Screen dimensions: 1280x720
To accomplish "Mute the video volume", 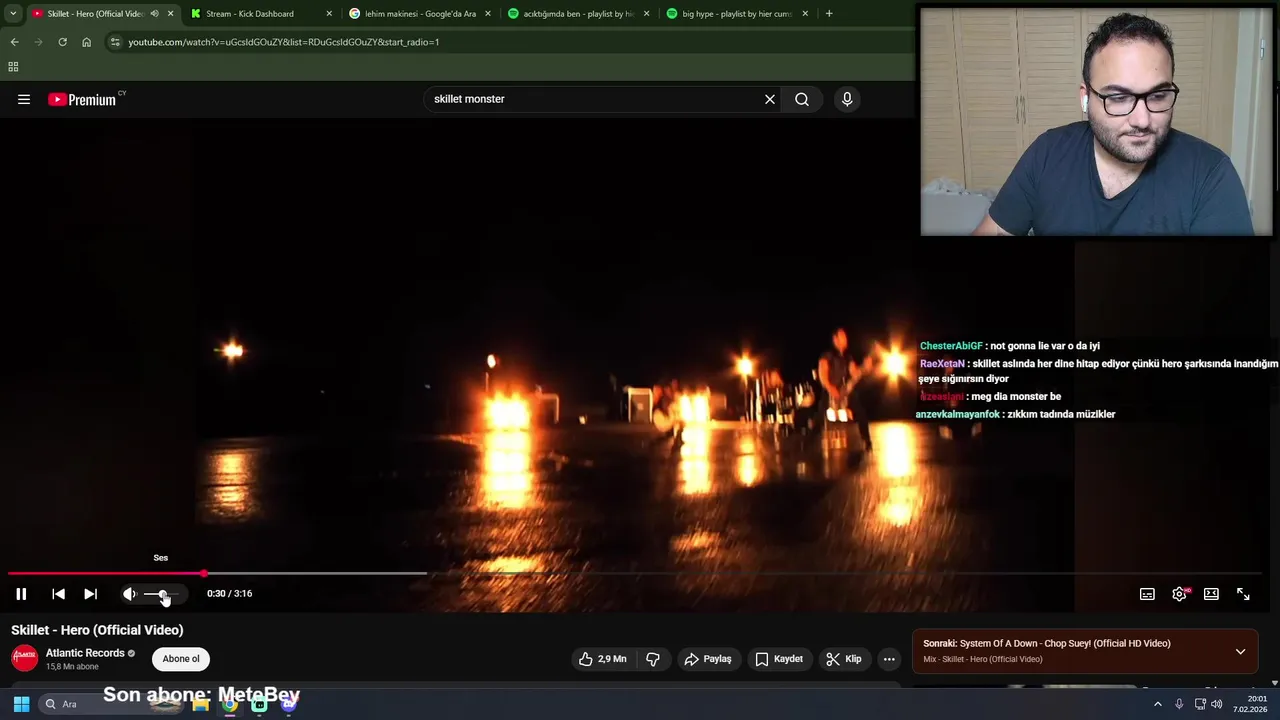I will pos(129,594).
